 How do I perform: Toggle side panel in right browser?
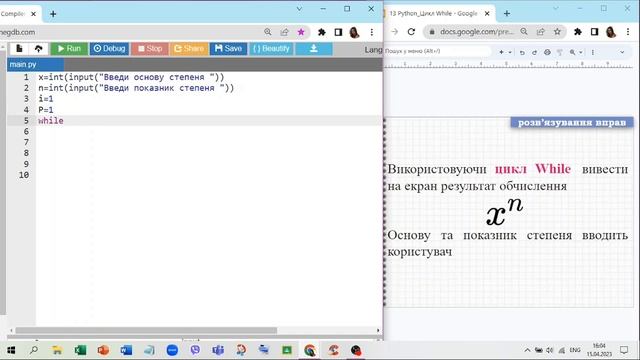click(594, 31)
